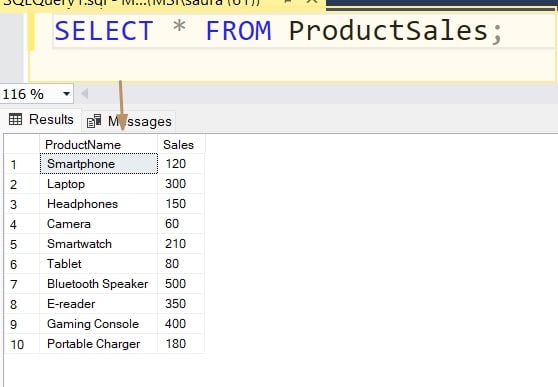Click the Sales value 60
Screen dimensions: 558x387
click(181, 224)
